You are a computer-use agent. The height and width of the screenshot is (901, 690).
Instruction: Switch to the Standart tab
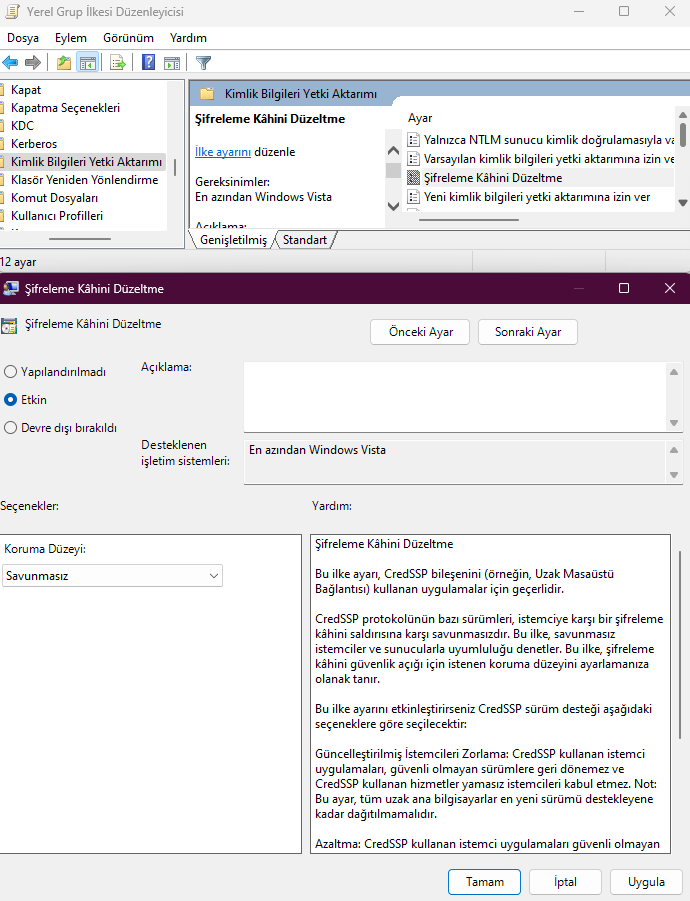[304, 240]
